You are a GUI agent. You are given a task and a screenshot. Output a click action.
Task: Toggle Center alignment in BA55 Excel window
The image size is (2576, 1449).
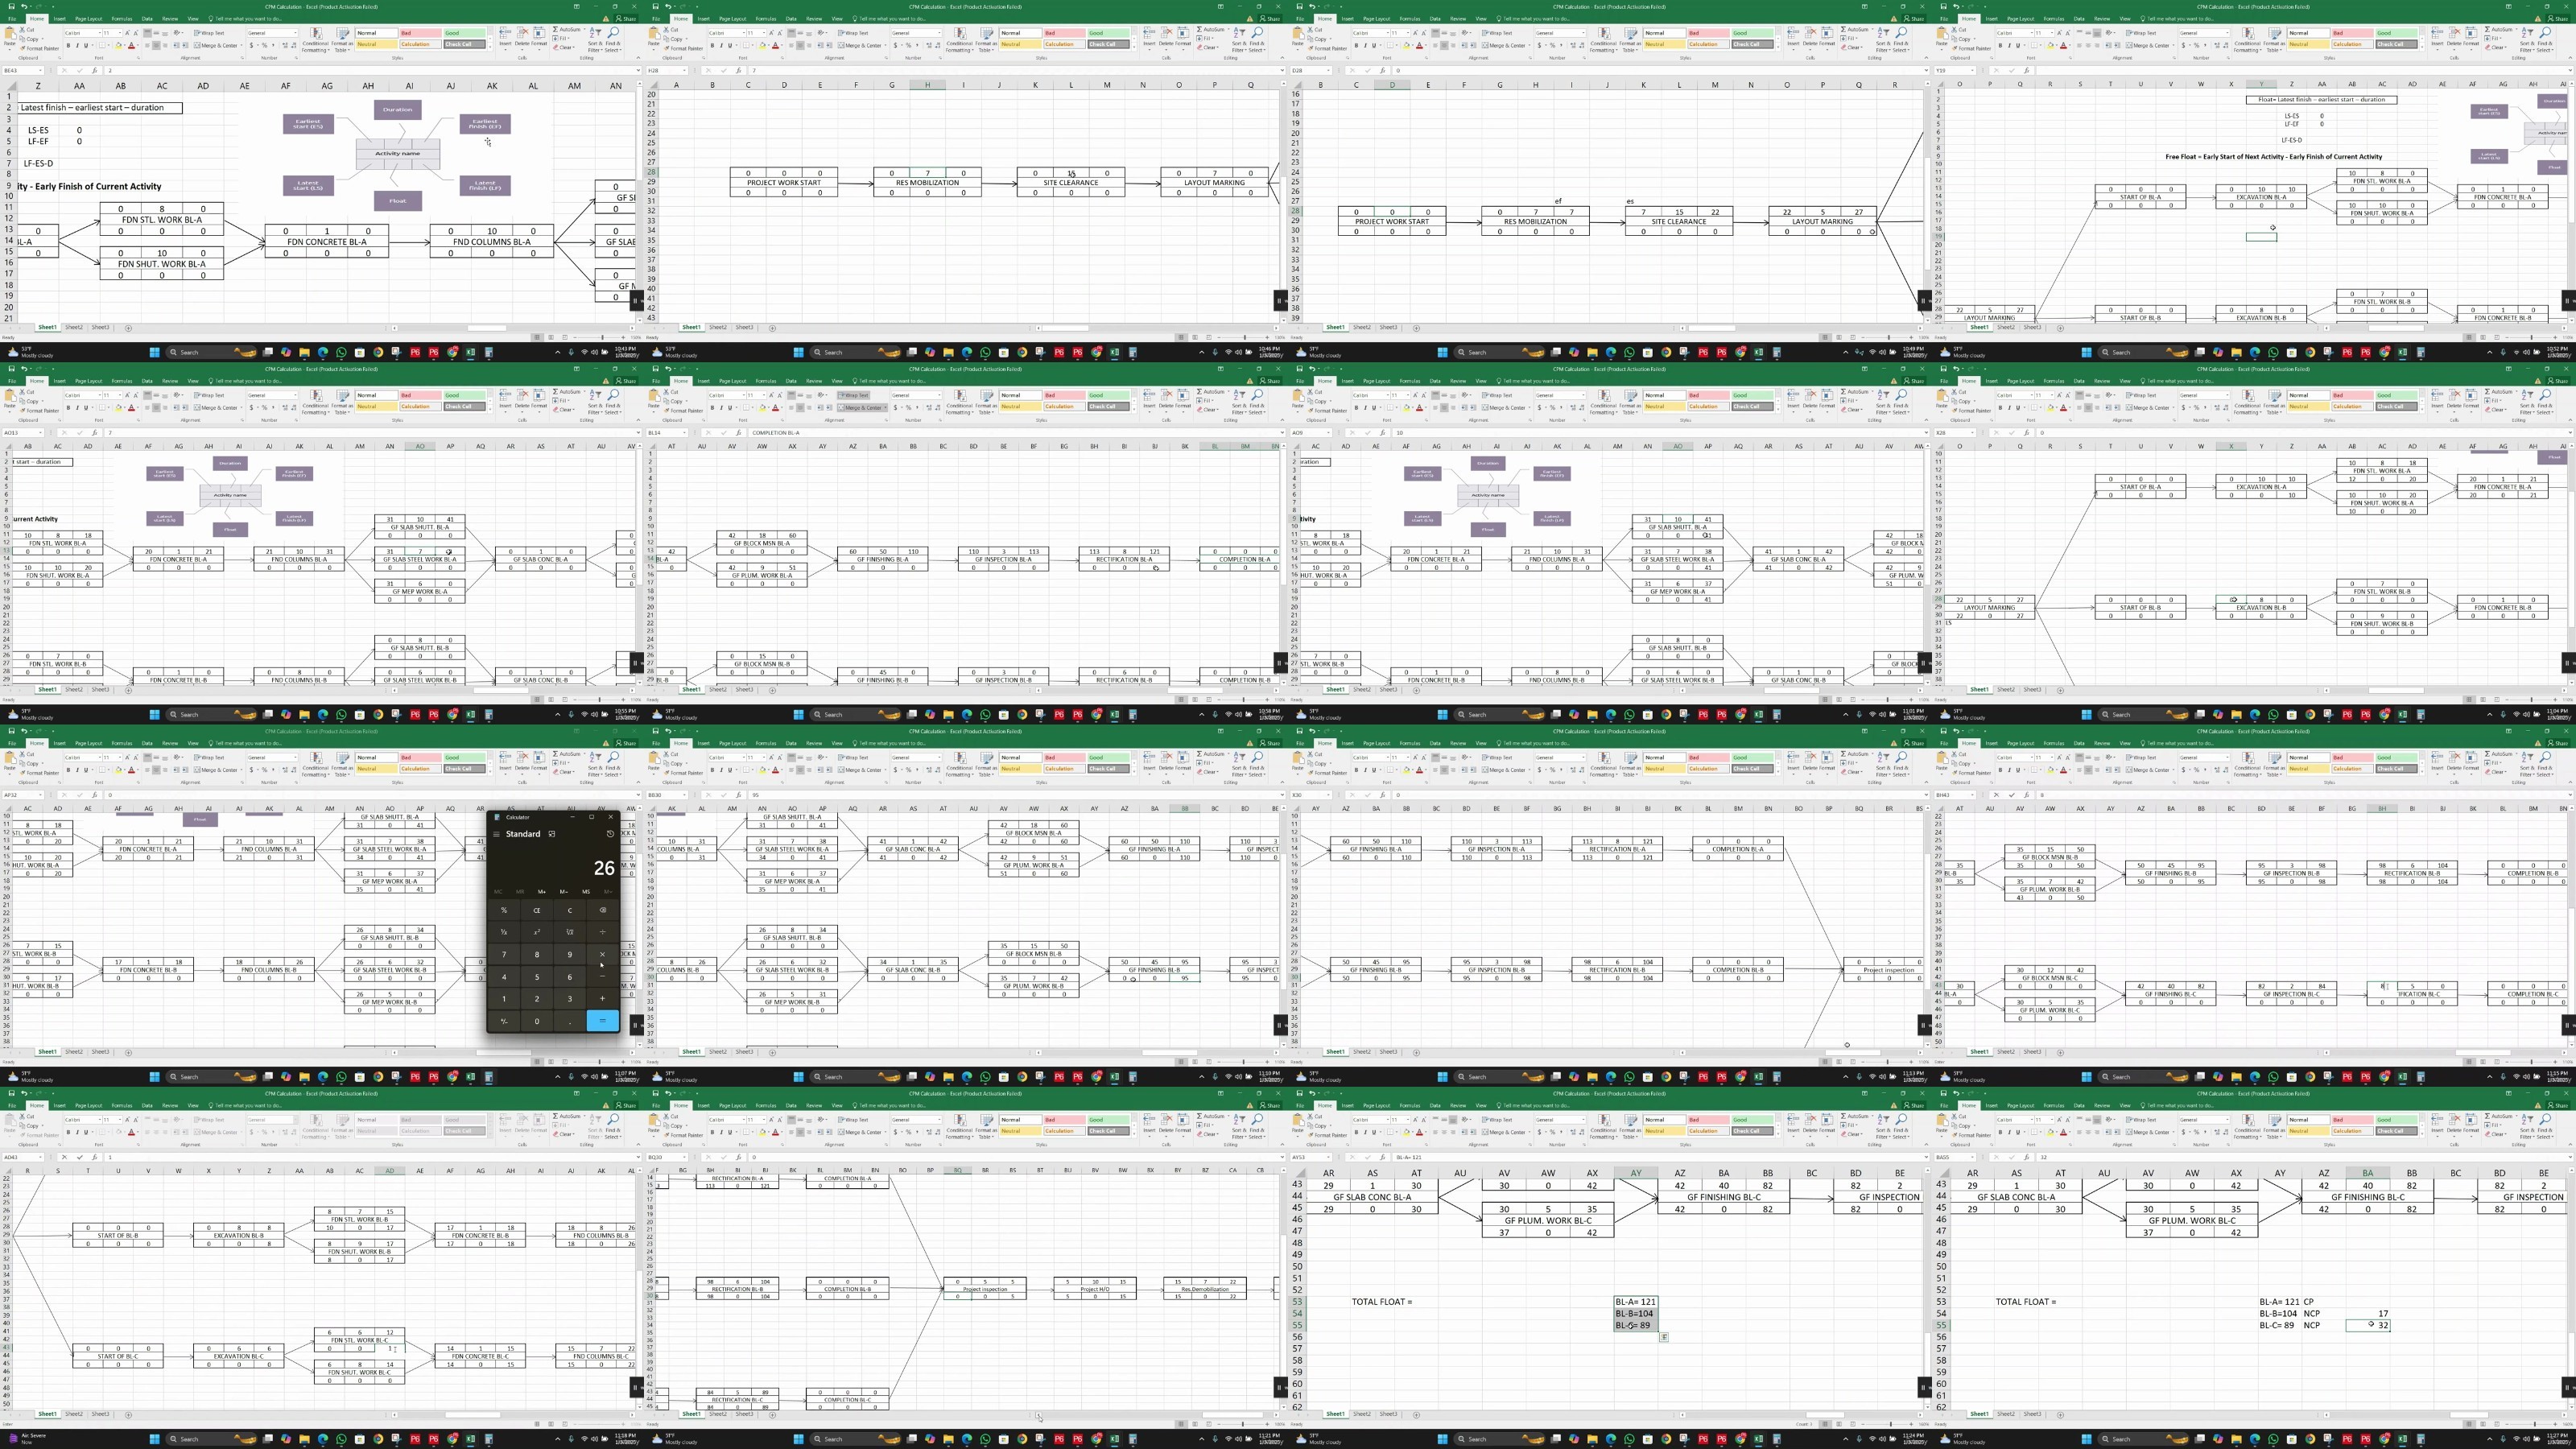[x=2088, y=1132]
